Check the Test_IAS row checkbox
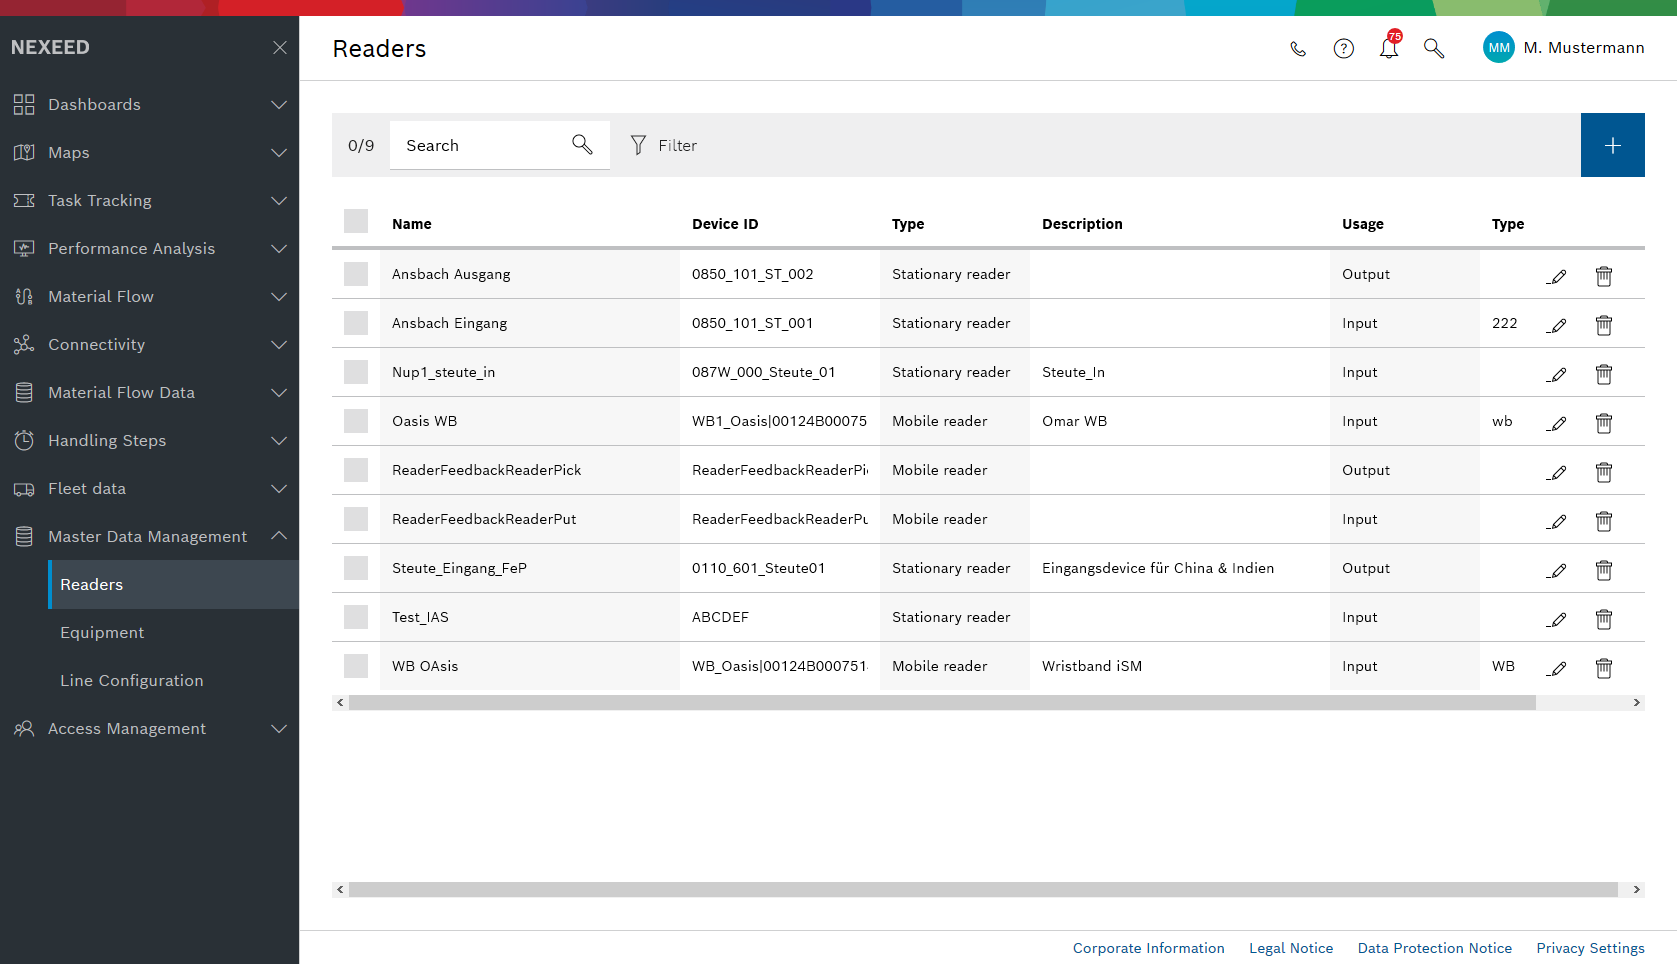 pos(356,617)
